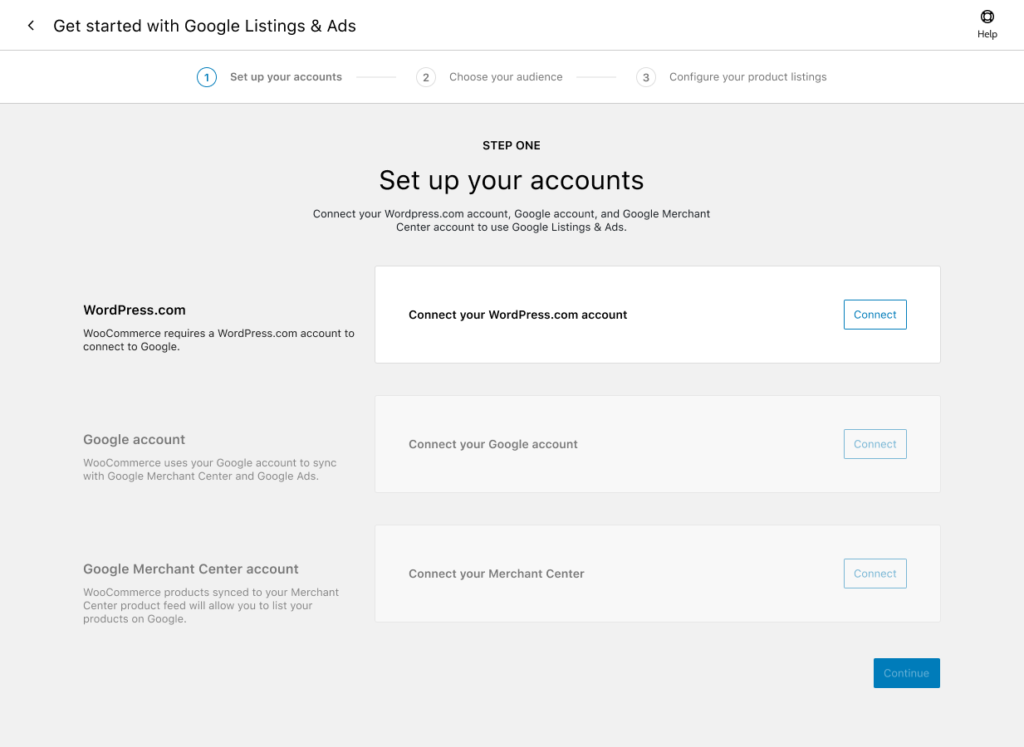Select step 1 circle in stepper
The height and width of the screenshot is (747, 1024).
tap(206, 77)
